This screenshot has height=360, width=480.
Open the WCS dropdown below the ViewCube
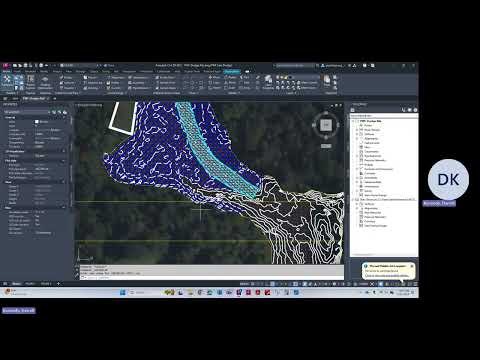[x=326, y=146]
